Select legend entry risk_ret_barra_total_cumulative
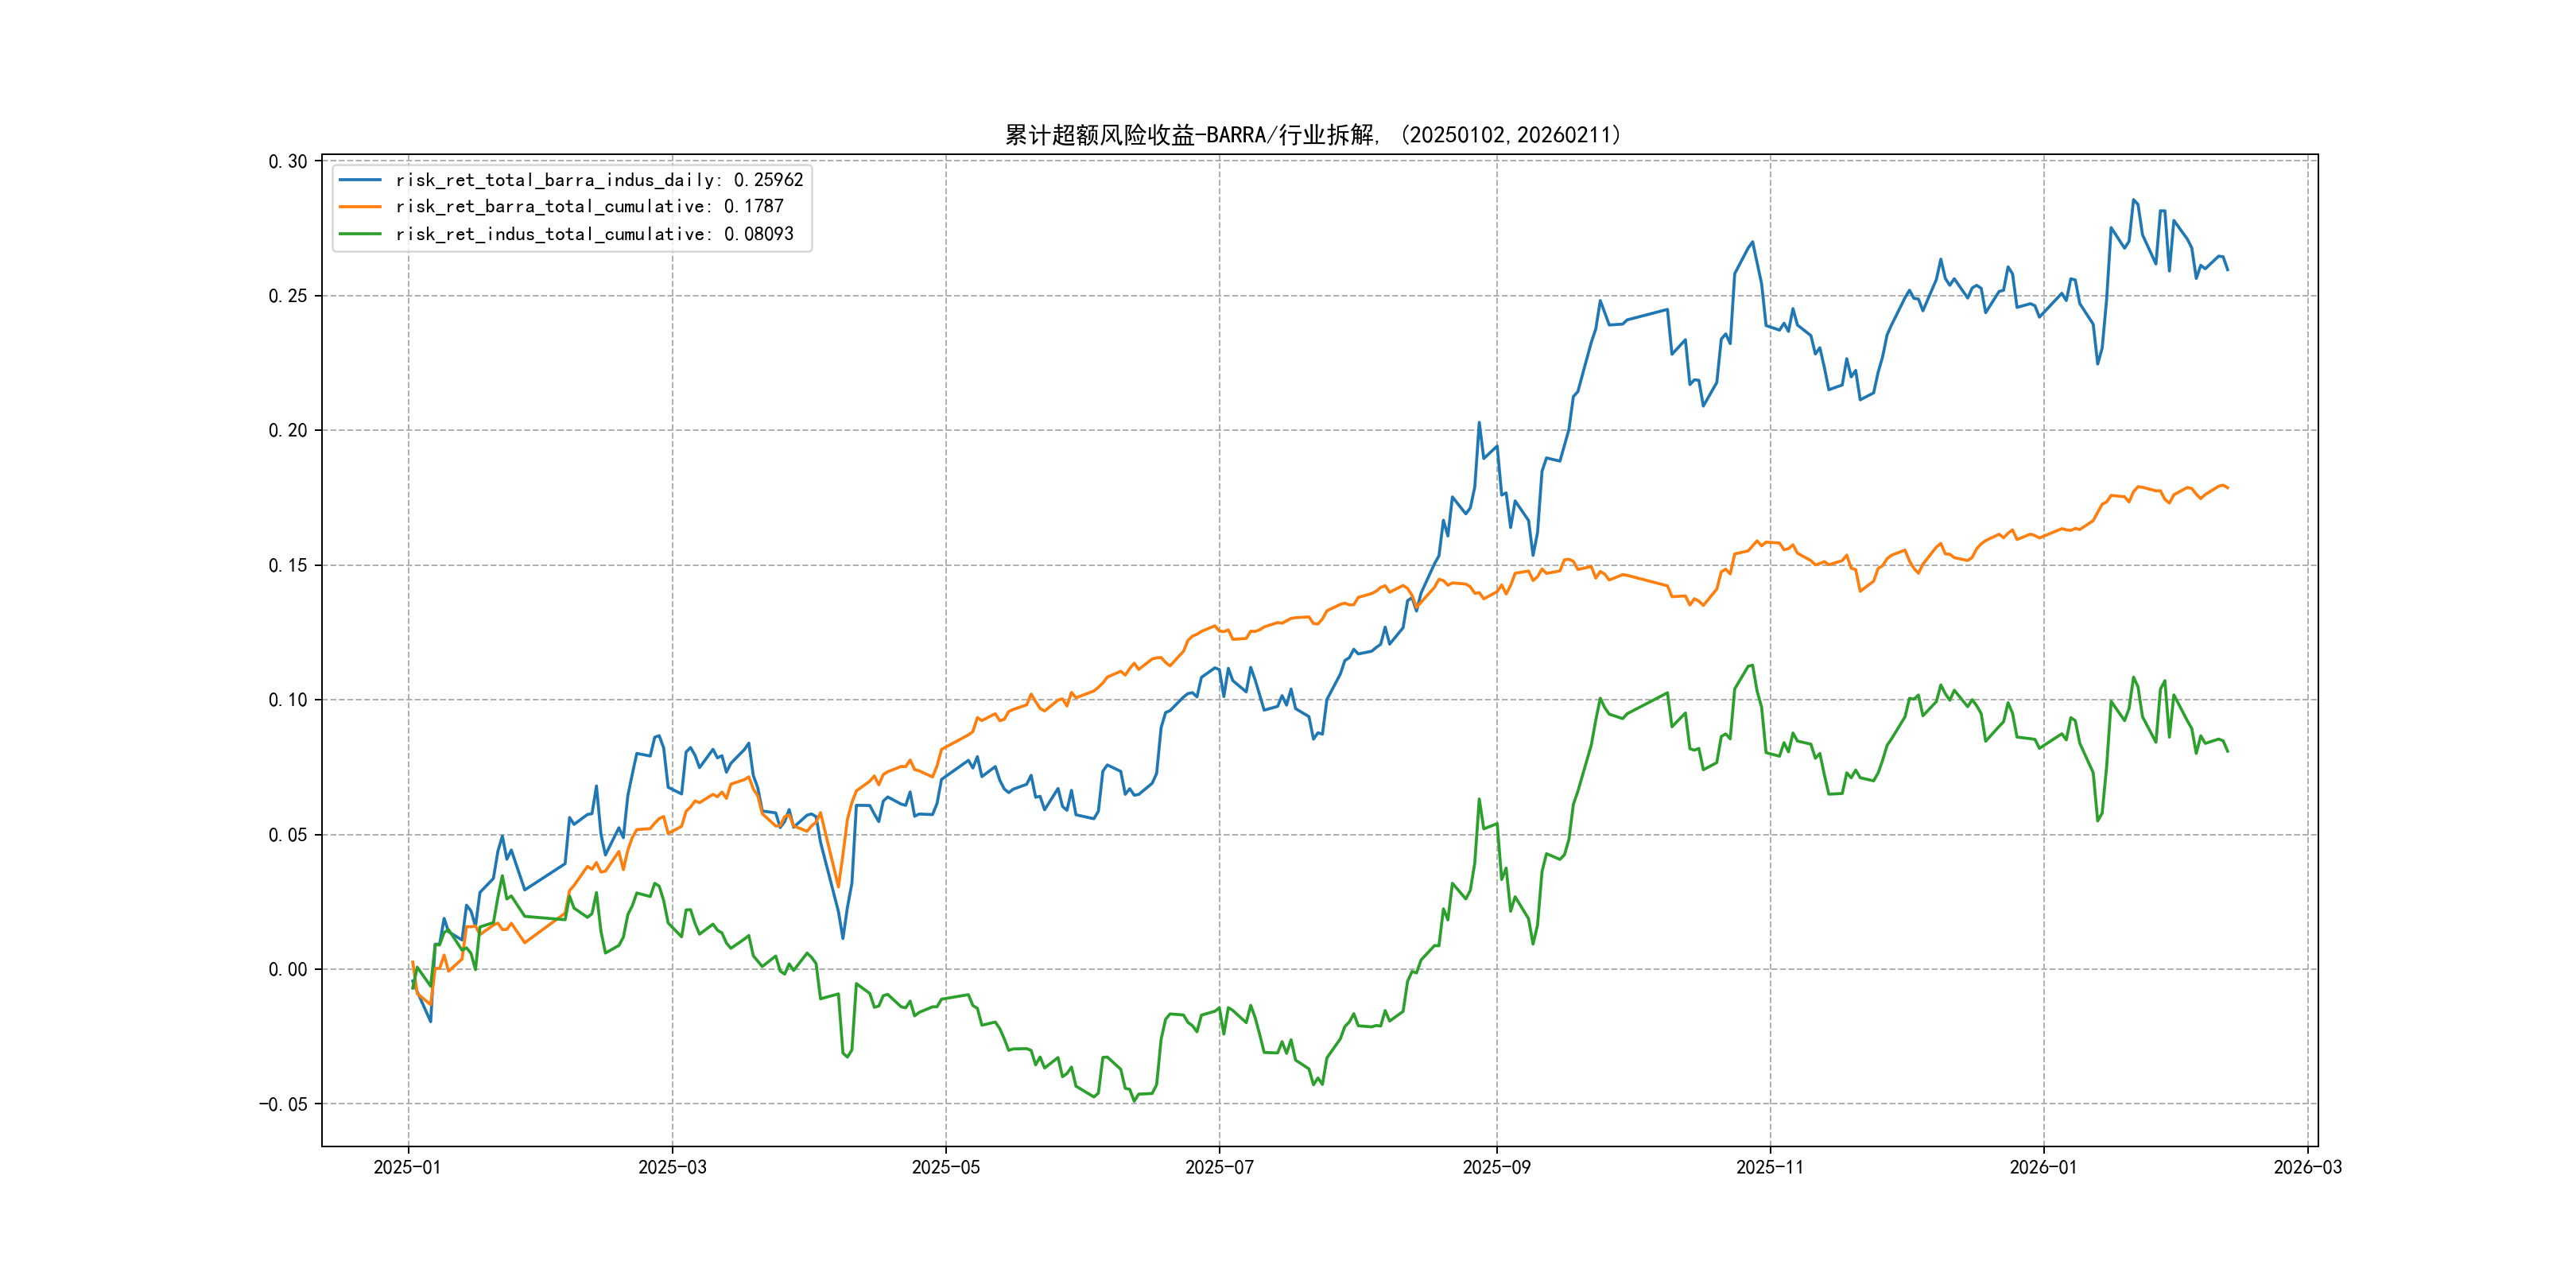The width and height of the screenshot is (2576, 1288). tap(589, 207)
